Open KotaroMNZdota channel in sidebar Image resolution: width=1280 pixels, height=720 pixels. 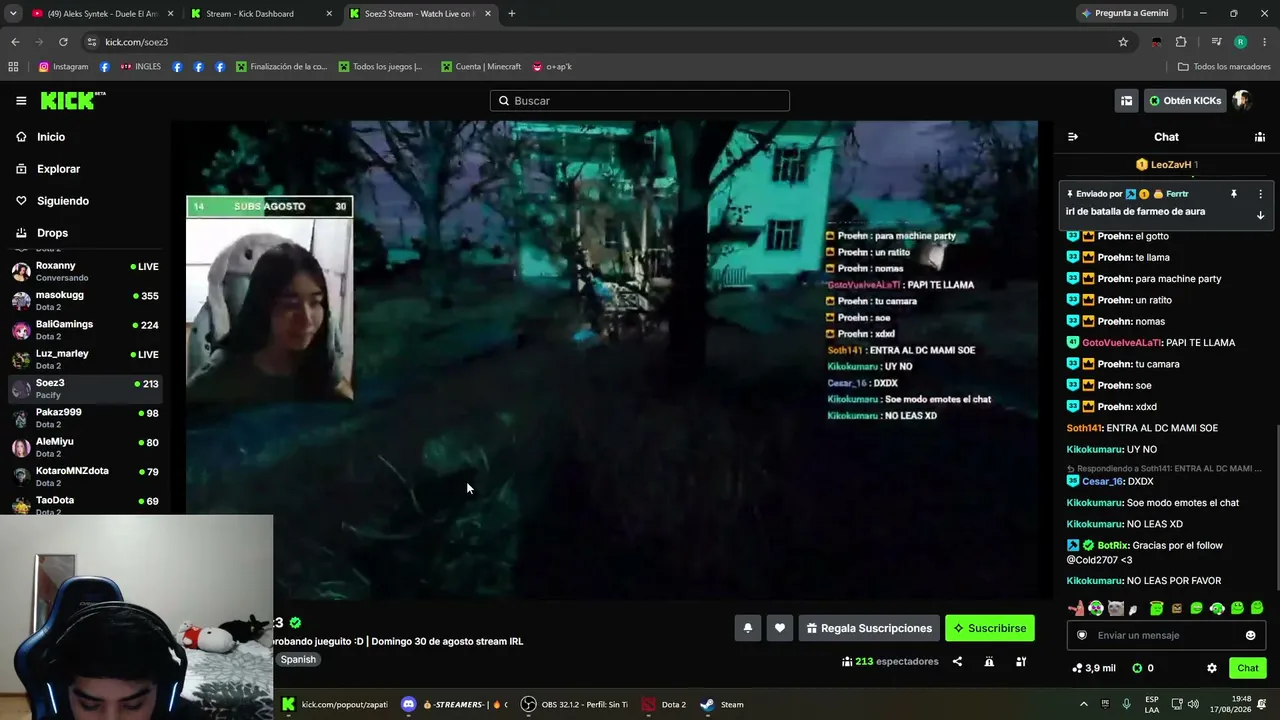(85, 476)
